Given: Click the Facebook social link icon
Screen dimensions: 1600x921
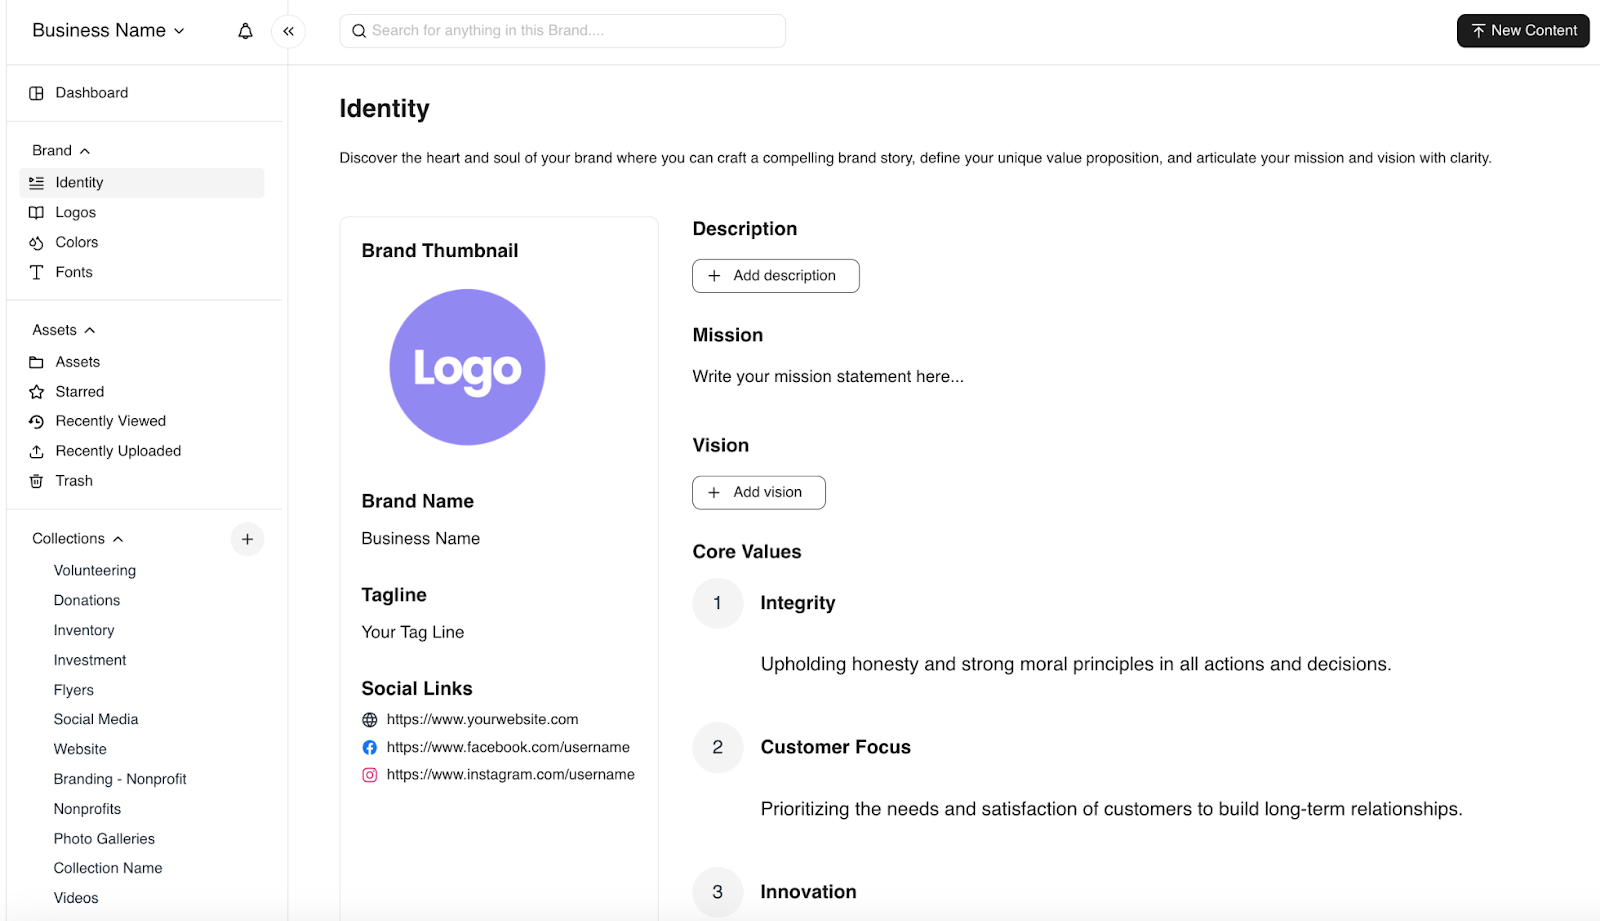Looking at the screenshot, I should [369, 747].
